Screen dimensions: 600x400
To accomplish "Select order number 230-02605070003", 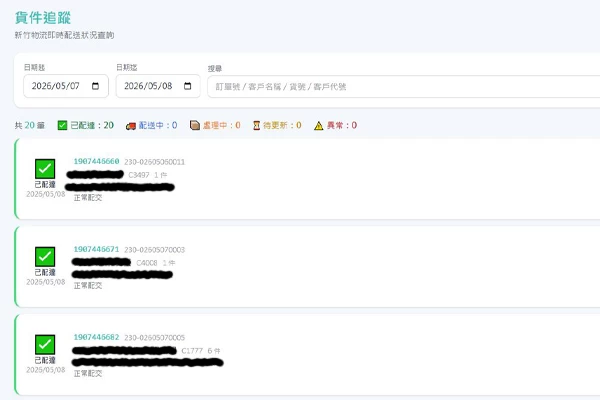I will (155, 250).
